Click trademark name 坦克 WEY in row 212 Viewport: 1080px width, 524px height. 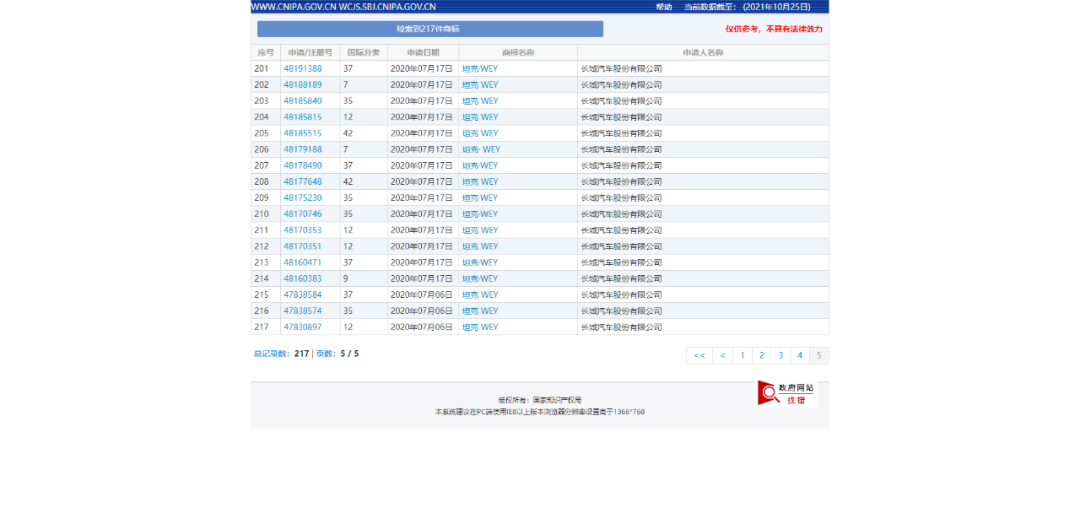tap(479, 247)
